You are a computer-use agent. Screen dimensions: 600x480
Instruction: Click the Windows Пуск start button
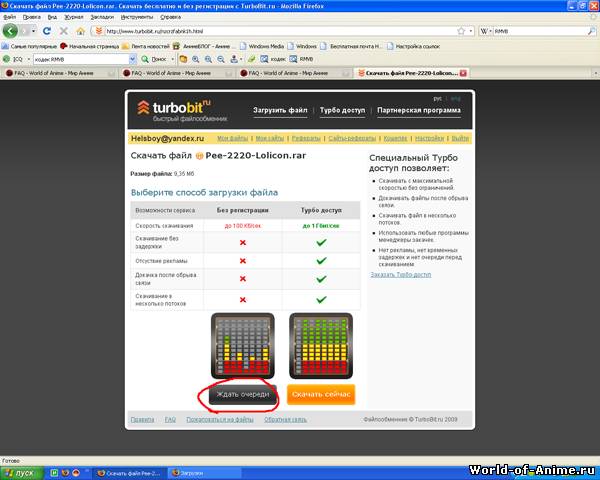[x=21, y=473]
